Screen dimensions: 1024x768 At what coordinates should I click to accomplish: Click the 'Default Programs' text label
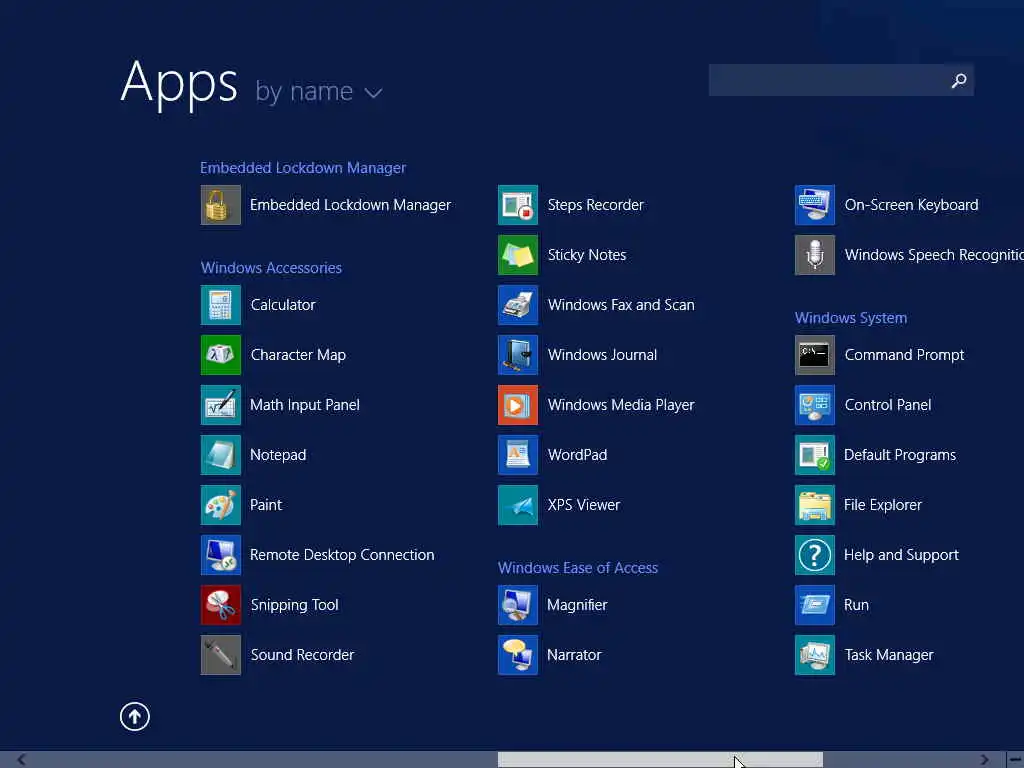coord(900,455)
